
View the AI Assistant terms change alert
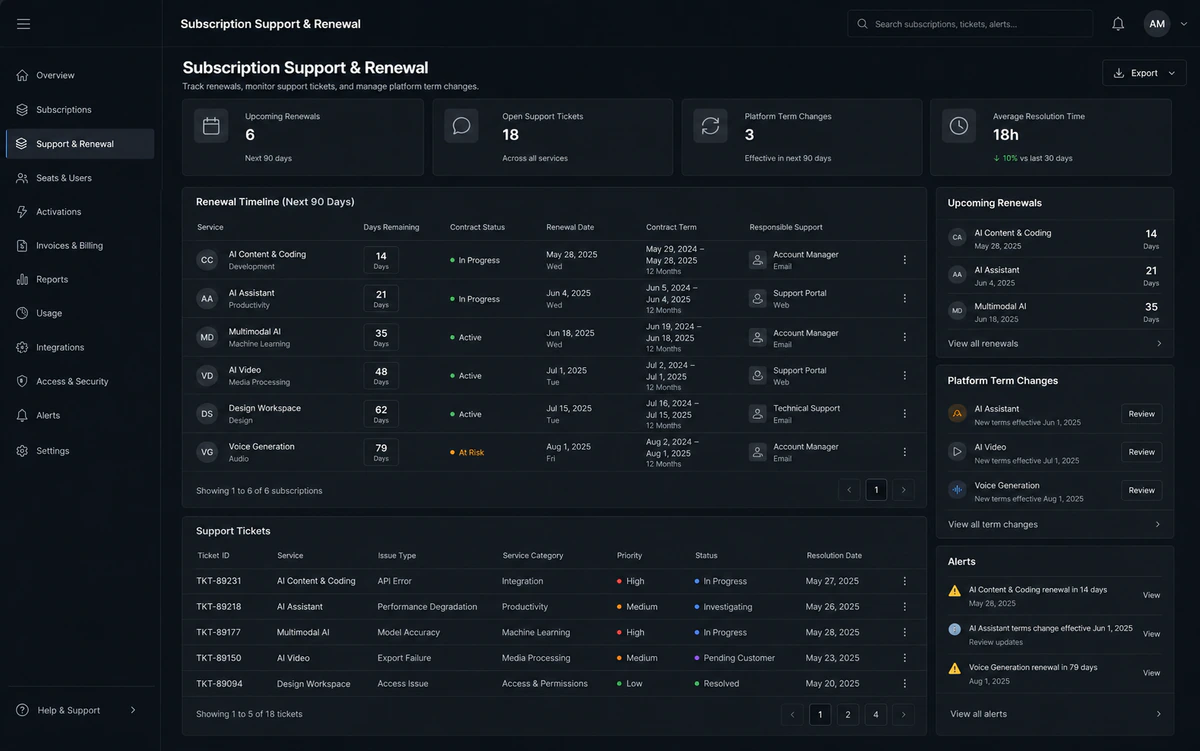coord(1152,634)
